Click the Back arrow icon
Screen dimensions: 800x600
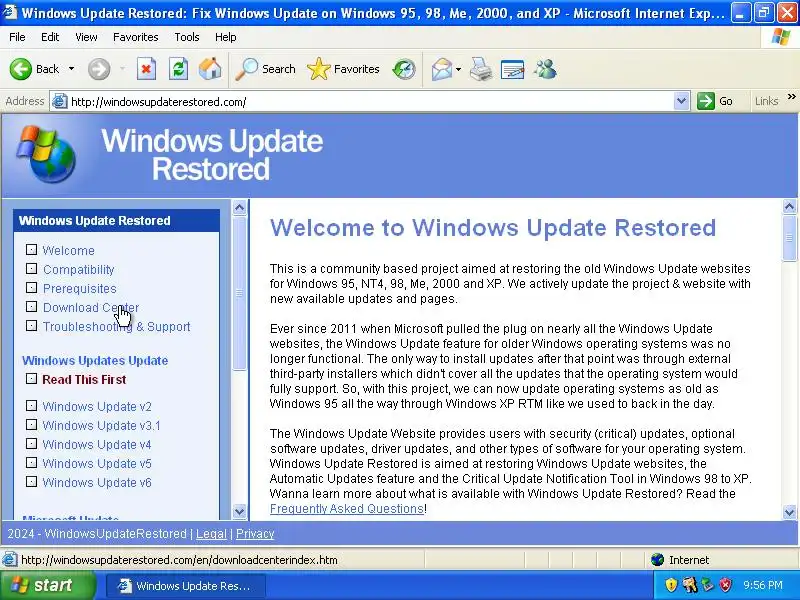pyautogui.click(x=20, y=69)
